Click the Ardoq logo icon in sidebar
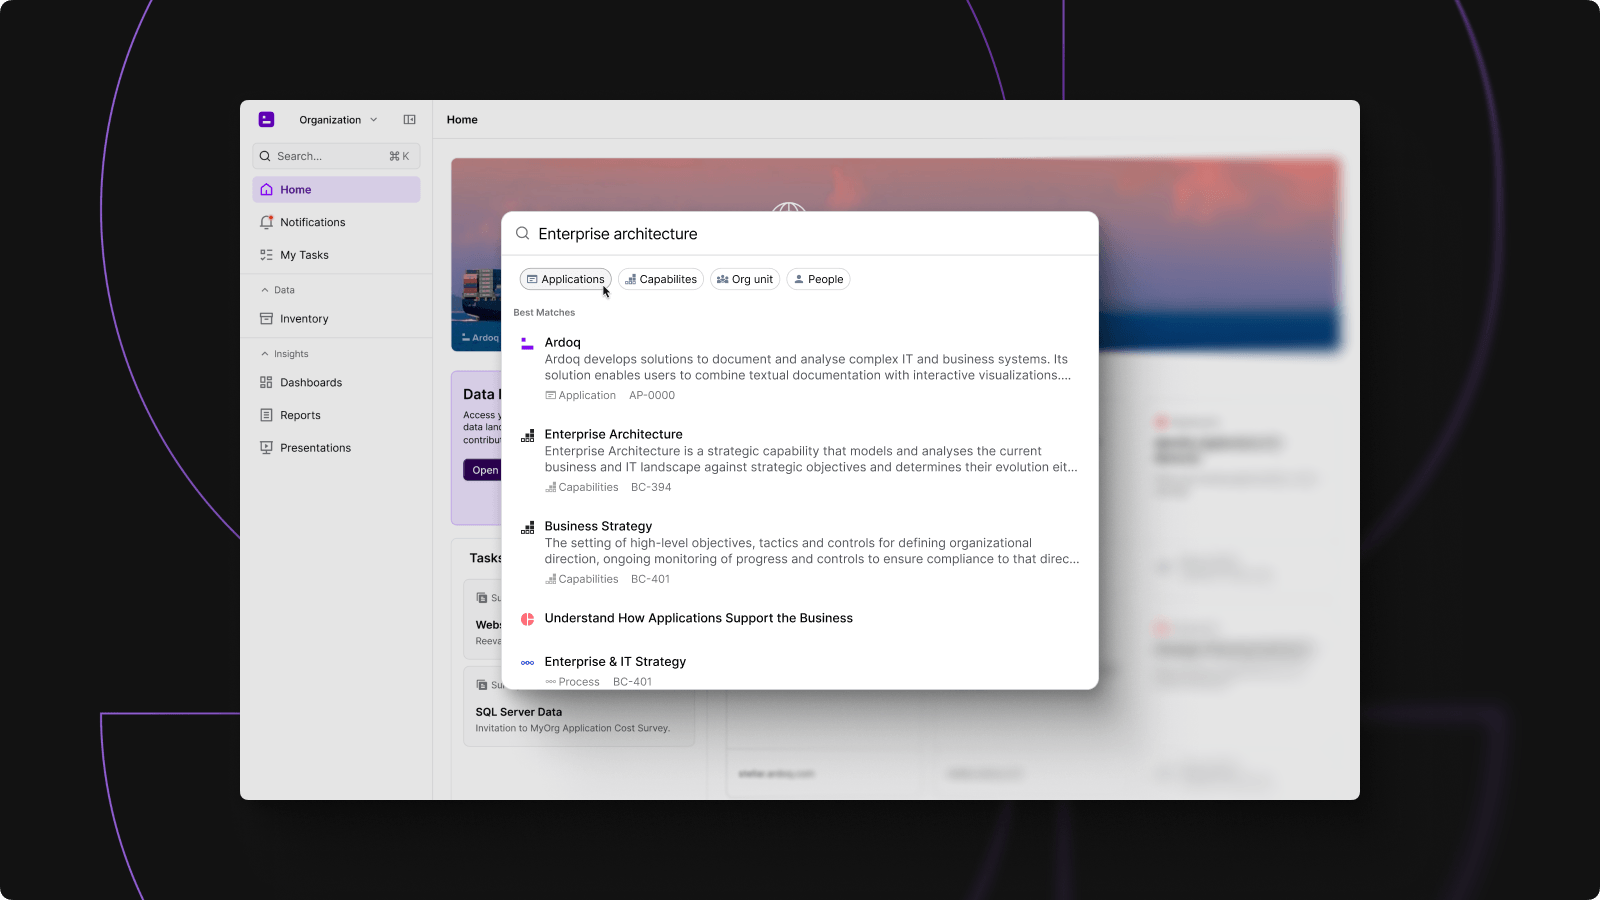This screenshot has width=1600, height=900. coord(266,120)
